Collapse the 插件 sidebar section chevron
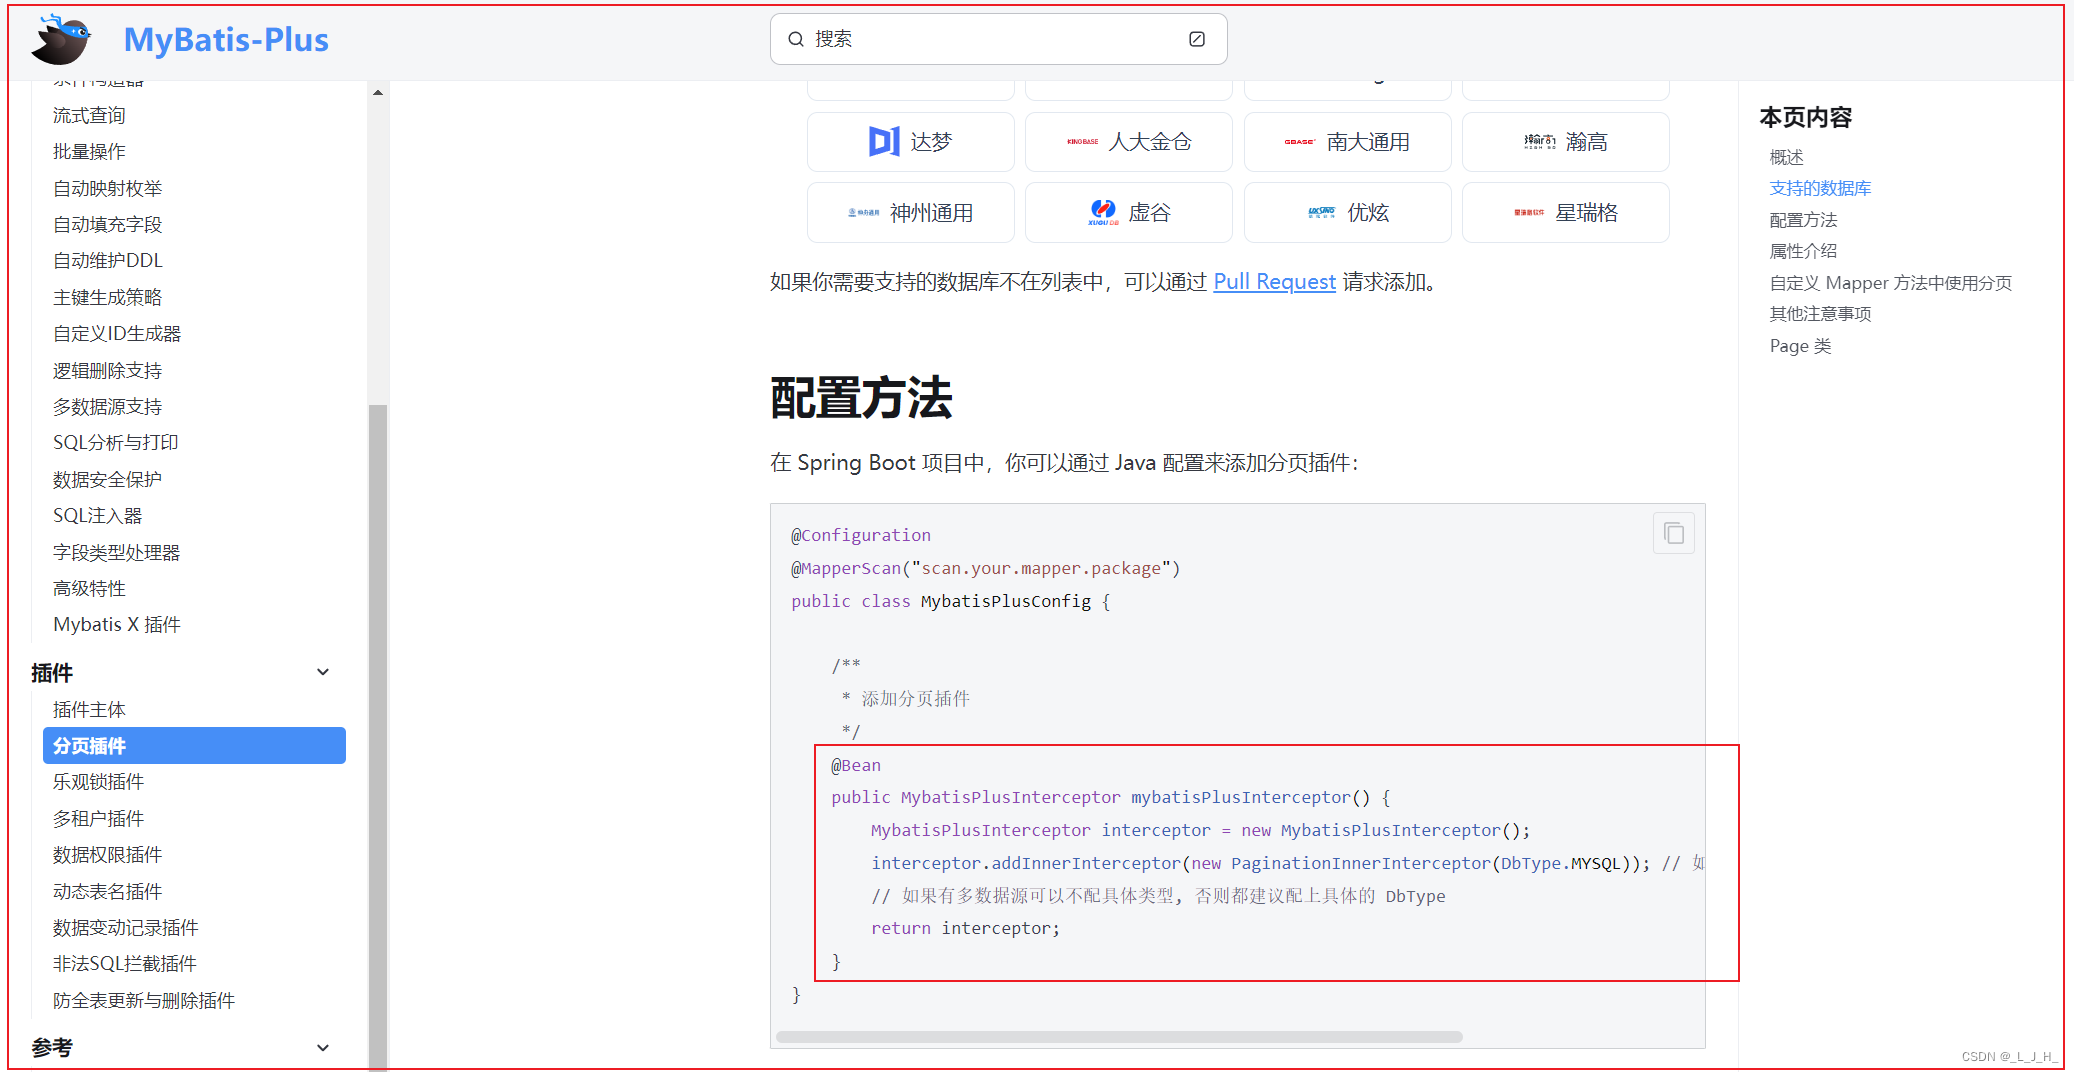Viewport: 2074px width, 1072px height. pyautogui.click(x=323, y=672)
